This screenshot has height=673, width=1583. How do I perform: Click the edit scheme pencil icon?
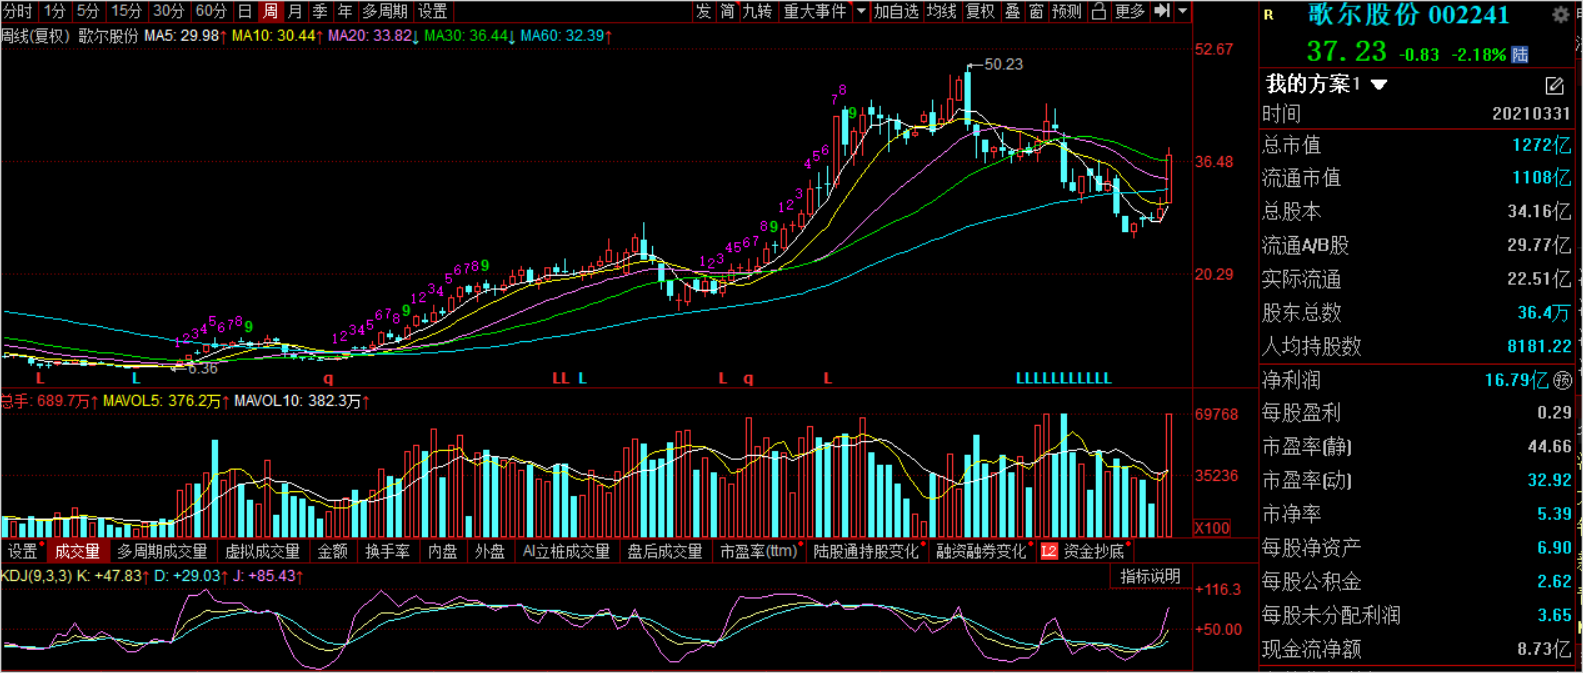click(x=1554, y=86)
